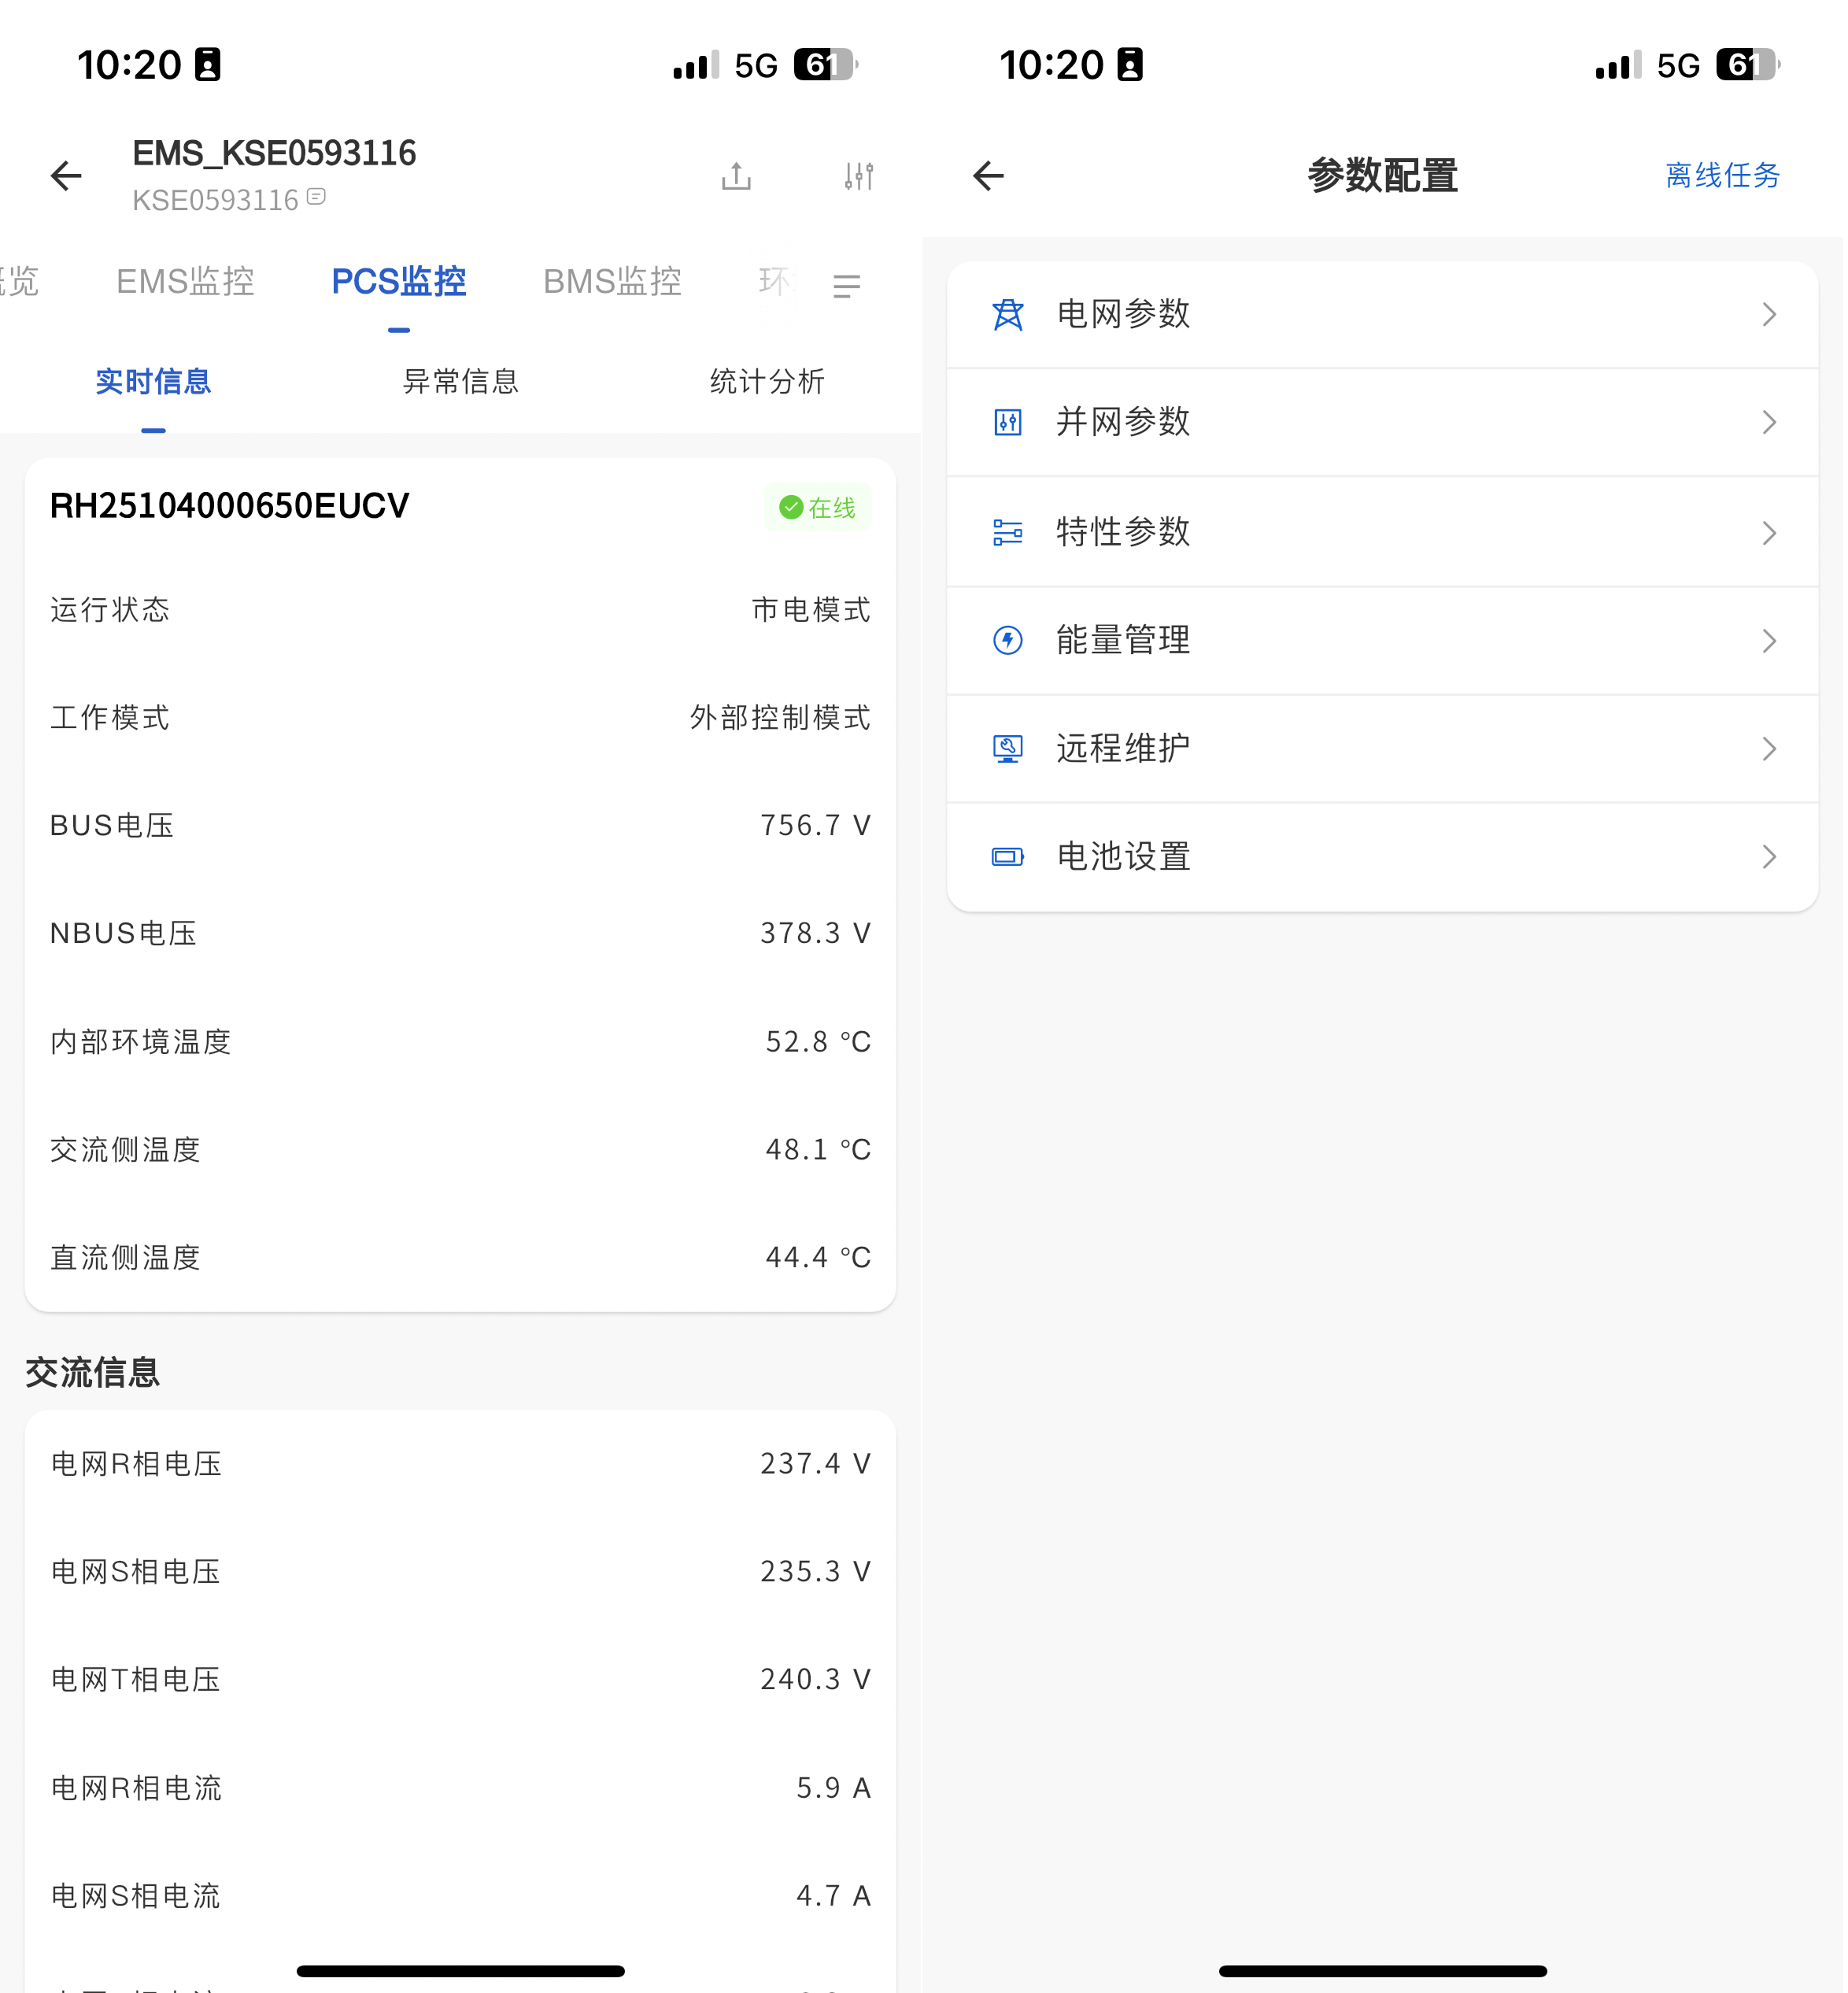Switch to the EMS监控 tab

[x=185, y=282]
